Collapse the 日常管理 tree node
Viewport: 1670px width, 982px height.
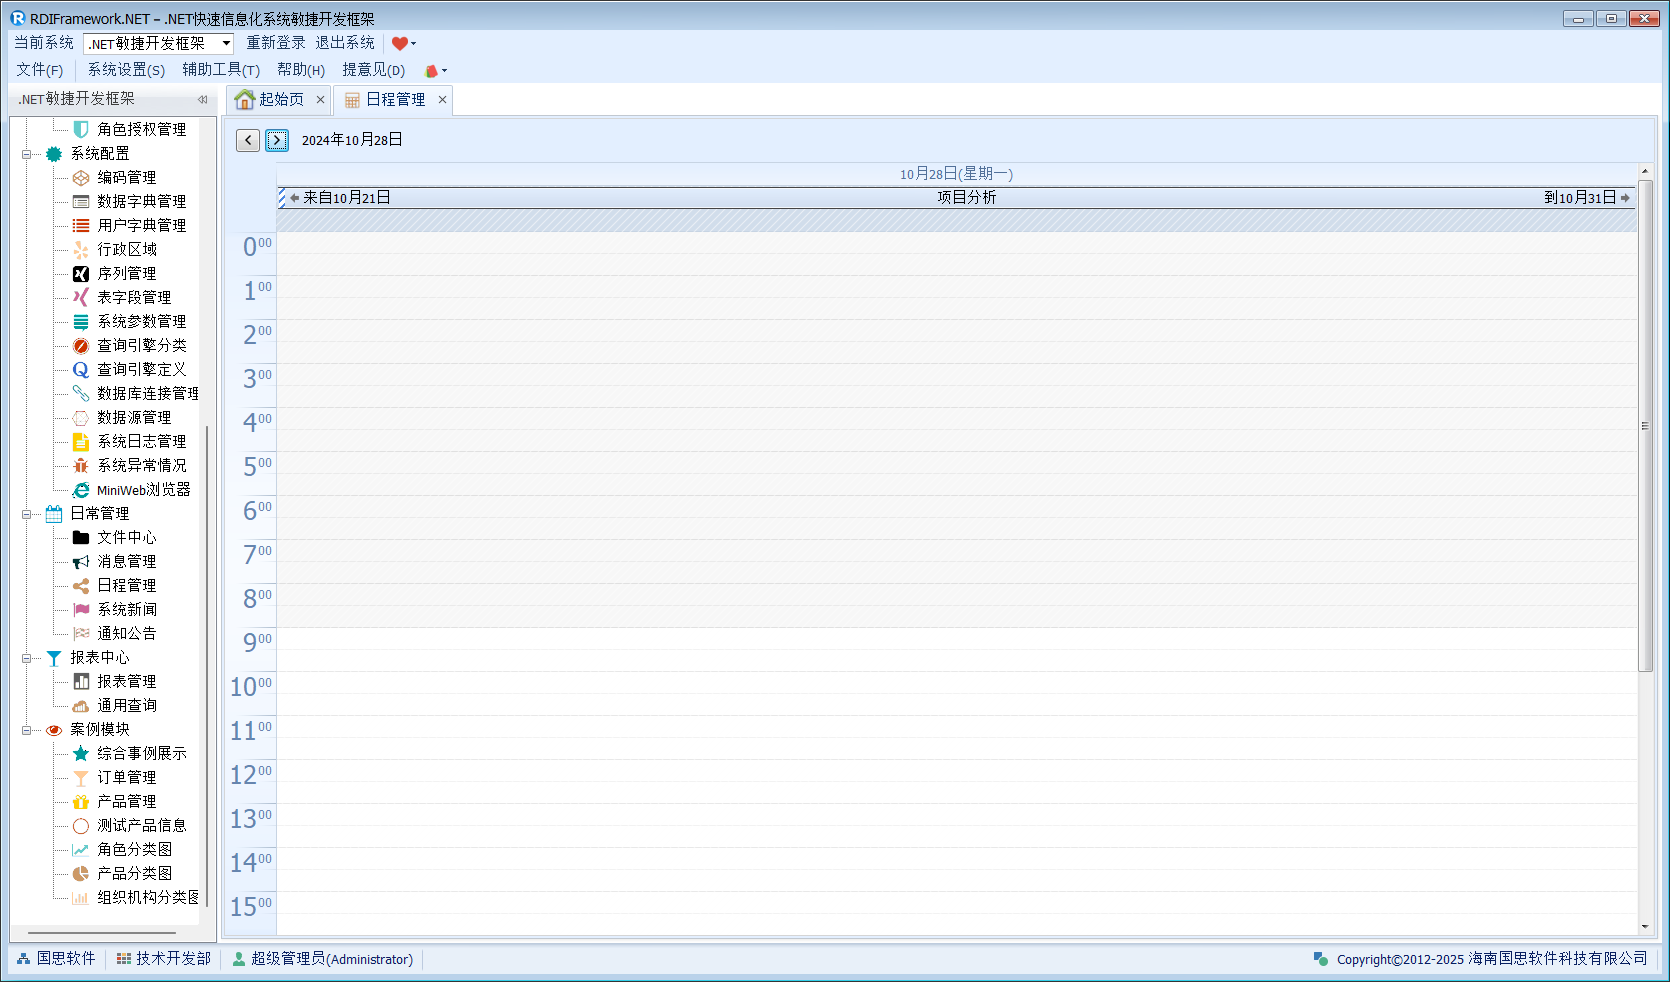[27, 514]
